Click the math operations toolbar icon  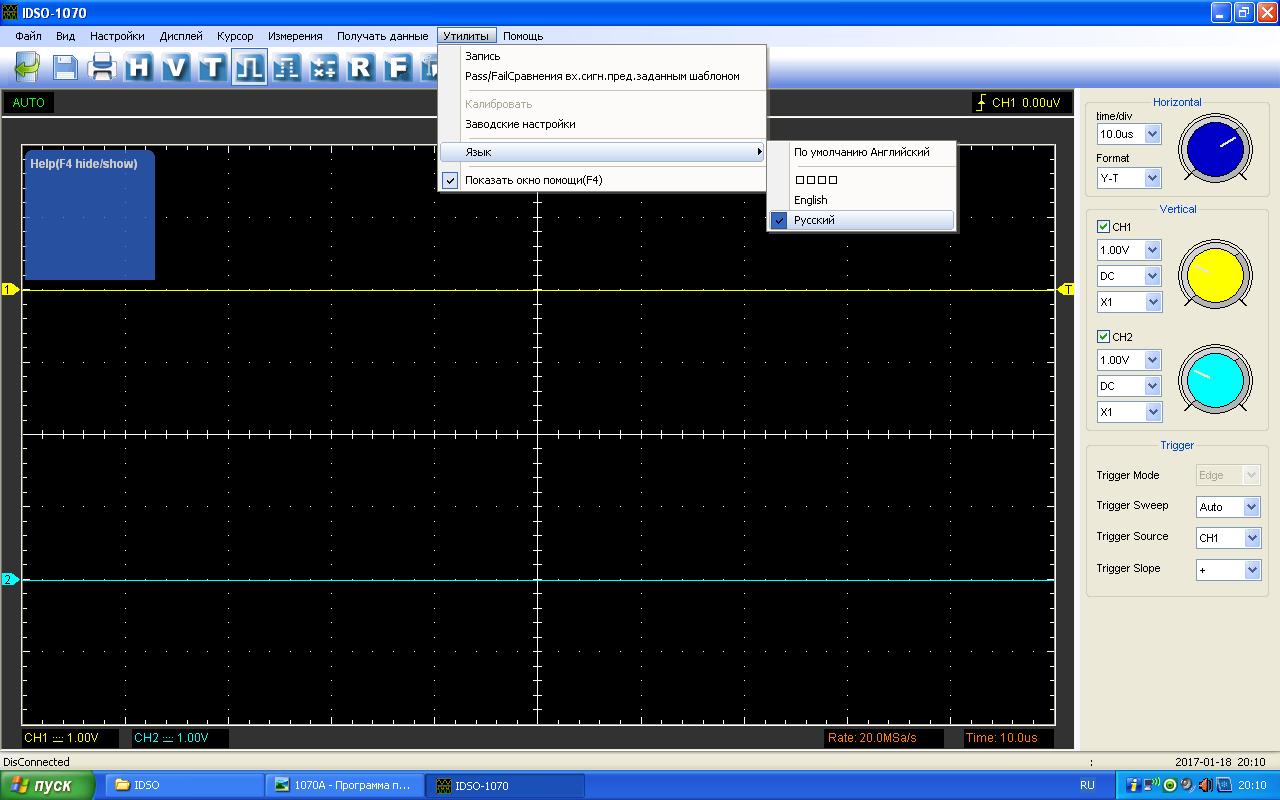click(x=323, y=67)
